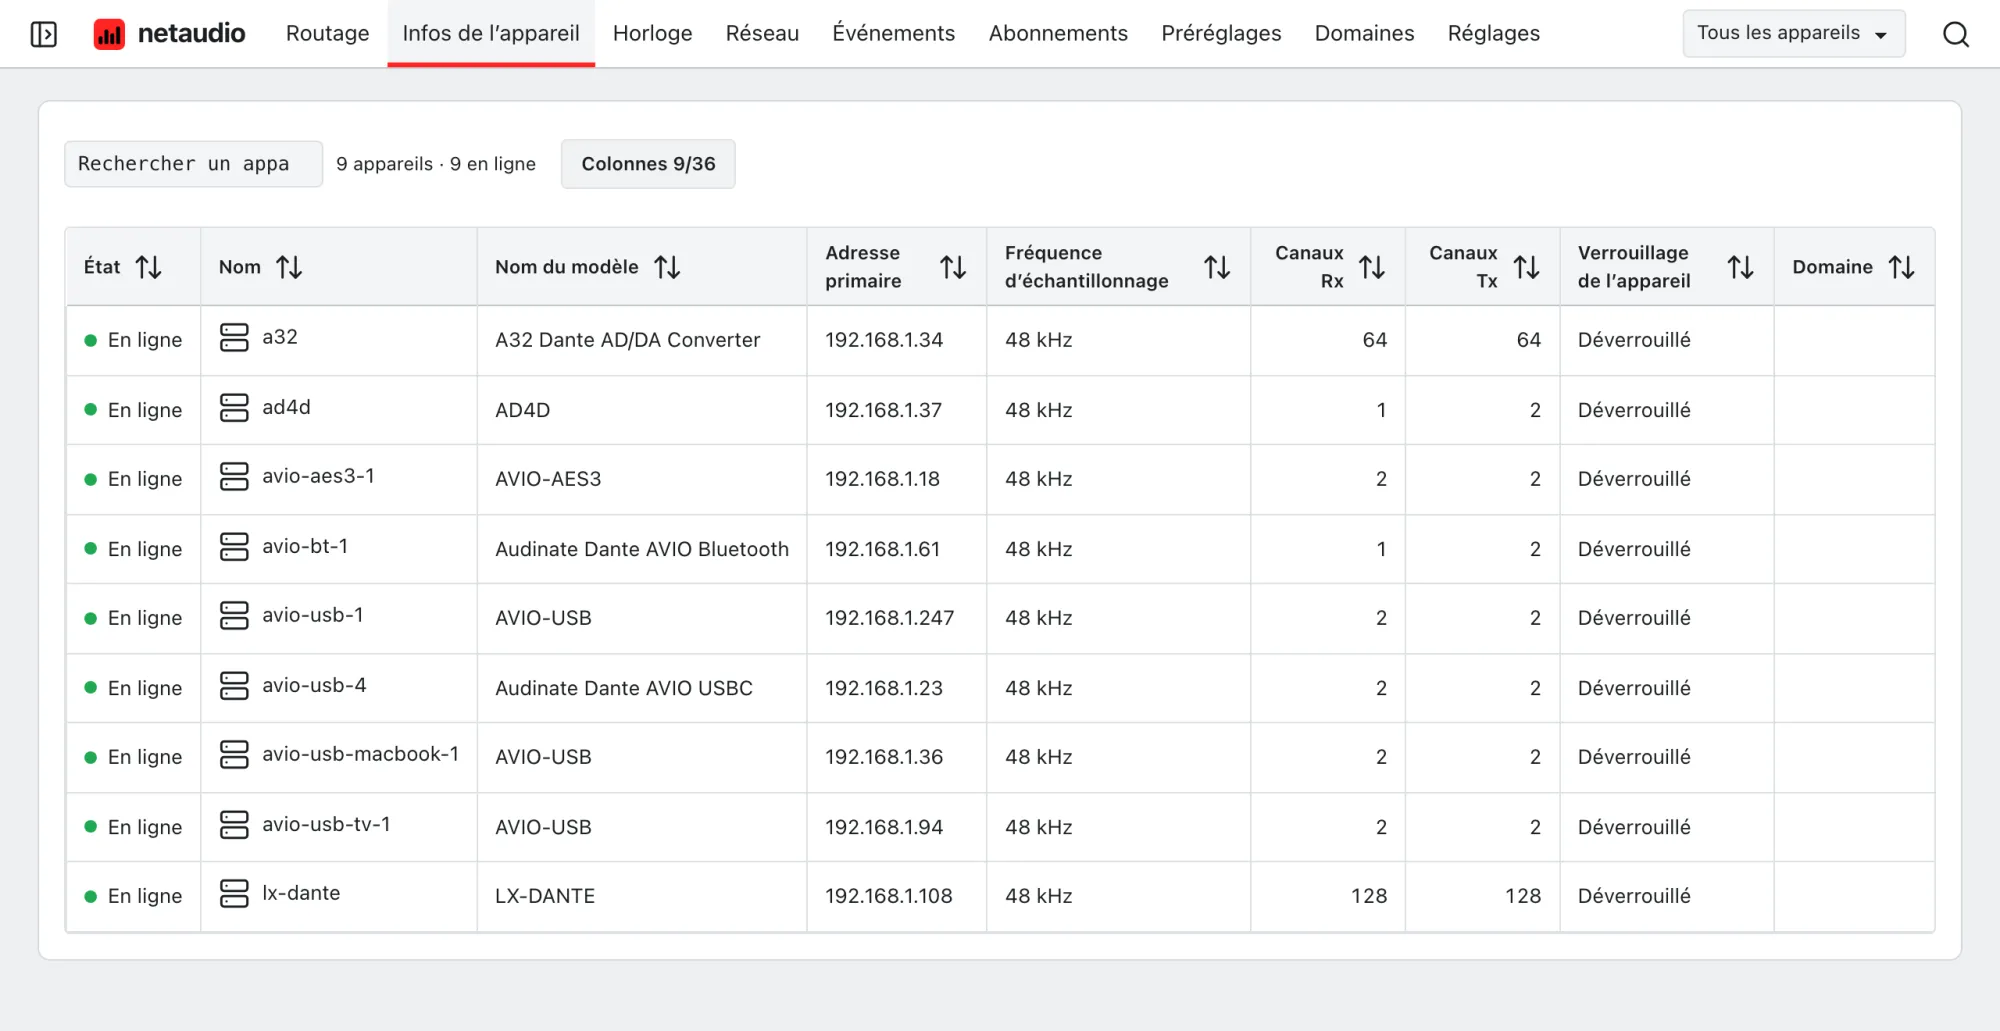Open the Tous les appareils dropdown
Screen dimensions: 2000x1031
[x=1793, y=34]
